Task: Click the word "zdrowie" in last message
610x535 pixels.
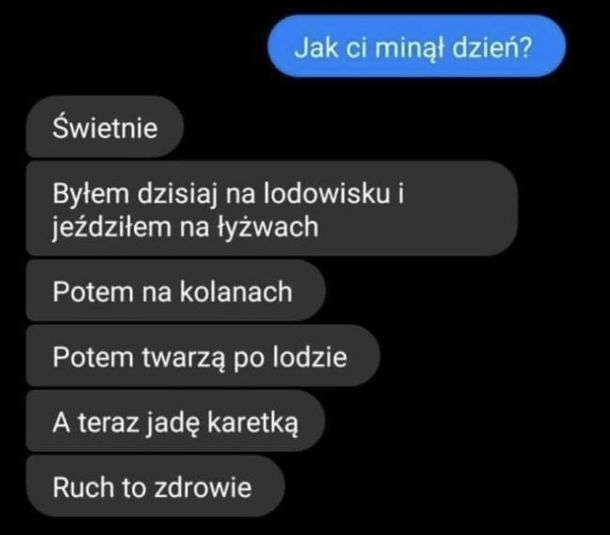Action: (x=203, y=487)
